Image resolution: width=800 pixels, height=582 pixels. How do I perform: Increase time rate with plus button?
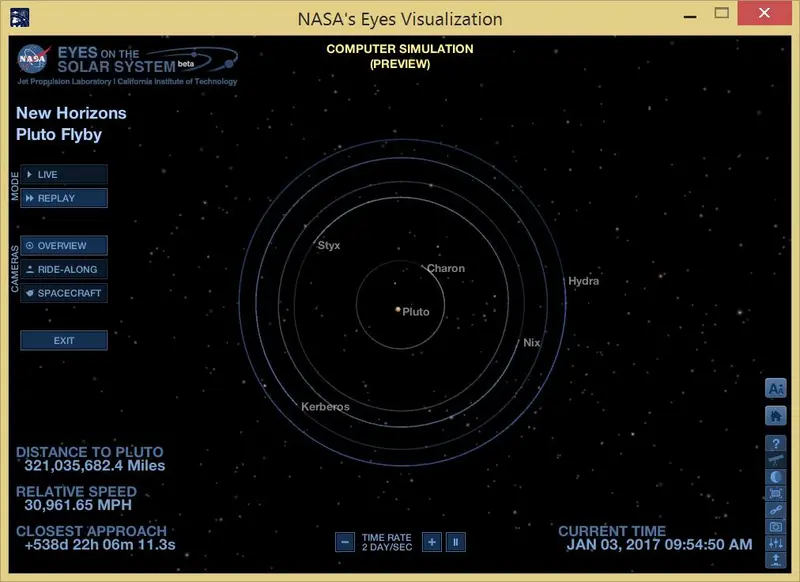[x=432, y=542]
